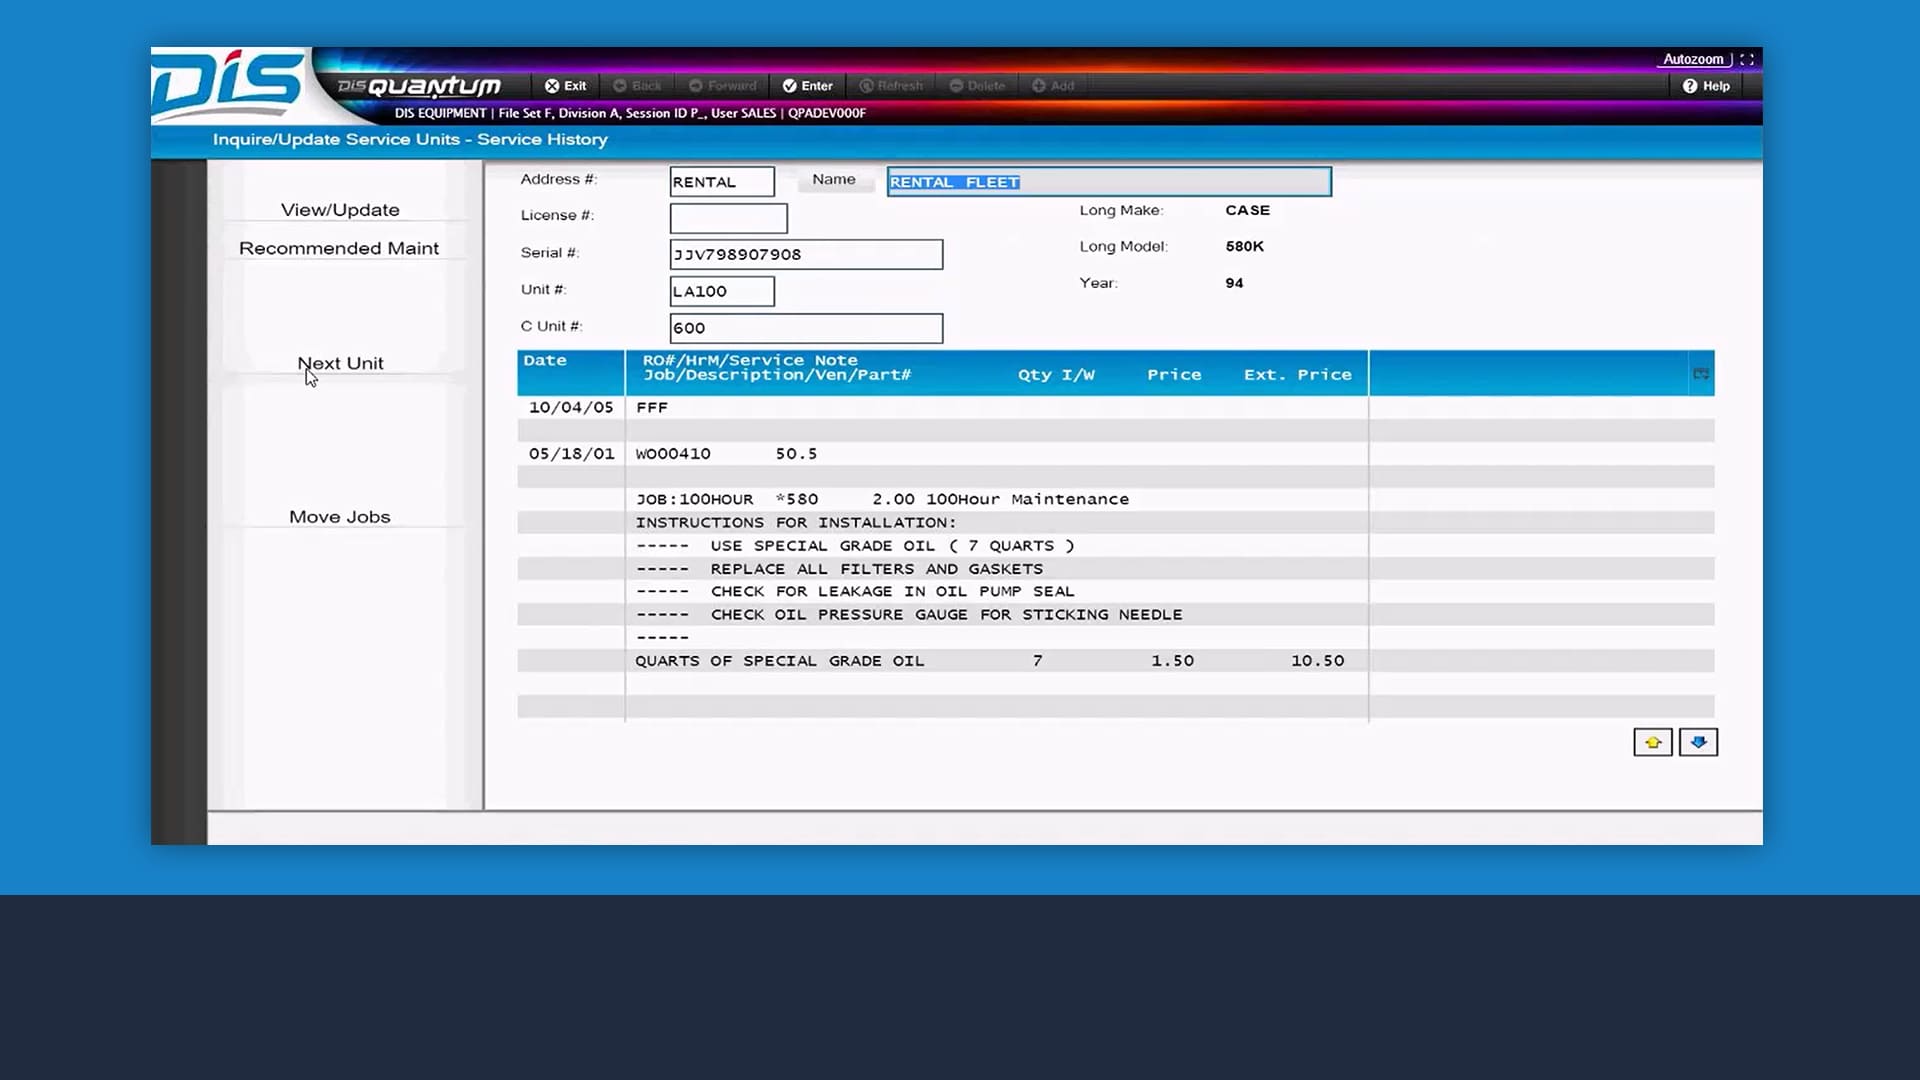The image size is (1920, 1080).
Task: Click the blue page-down arrow button
Action: (1698, 742)
